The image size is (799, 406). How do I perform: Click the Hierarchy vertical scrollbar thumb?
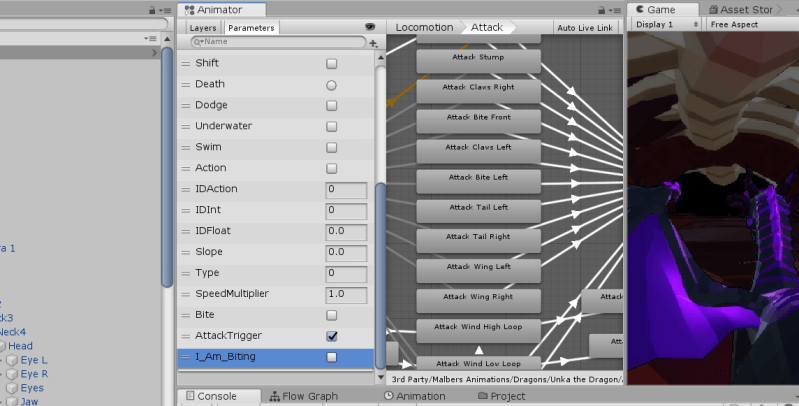pyautogui.click(x=167, y=167)
